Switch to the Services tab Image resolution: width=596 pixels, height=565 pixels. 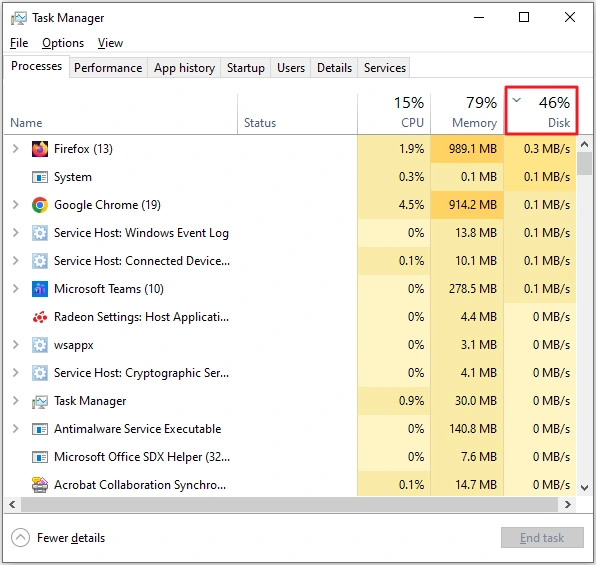click(x=384, y=68)
